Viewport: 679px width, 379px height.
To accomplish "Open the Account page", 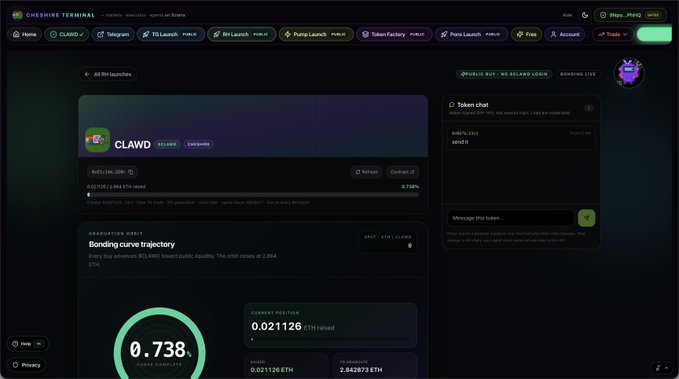I will (x=565, y=34).
